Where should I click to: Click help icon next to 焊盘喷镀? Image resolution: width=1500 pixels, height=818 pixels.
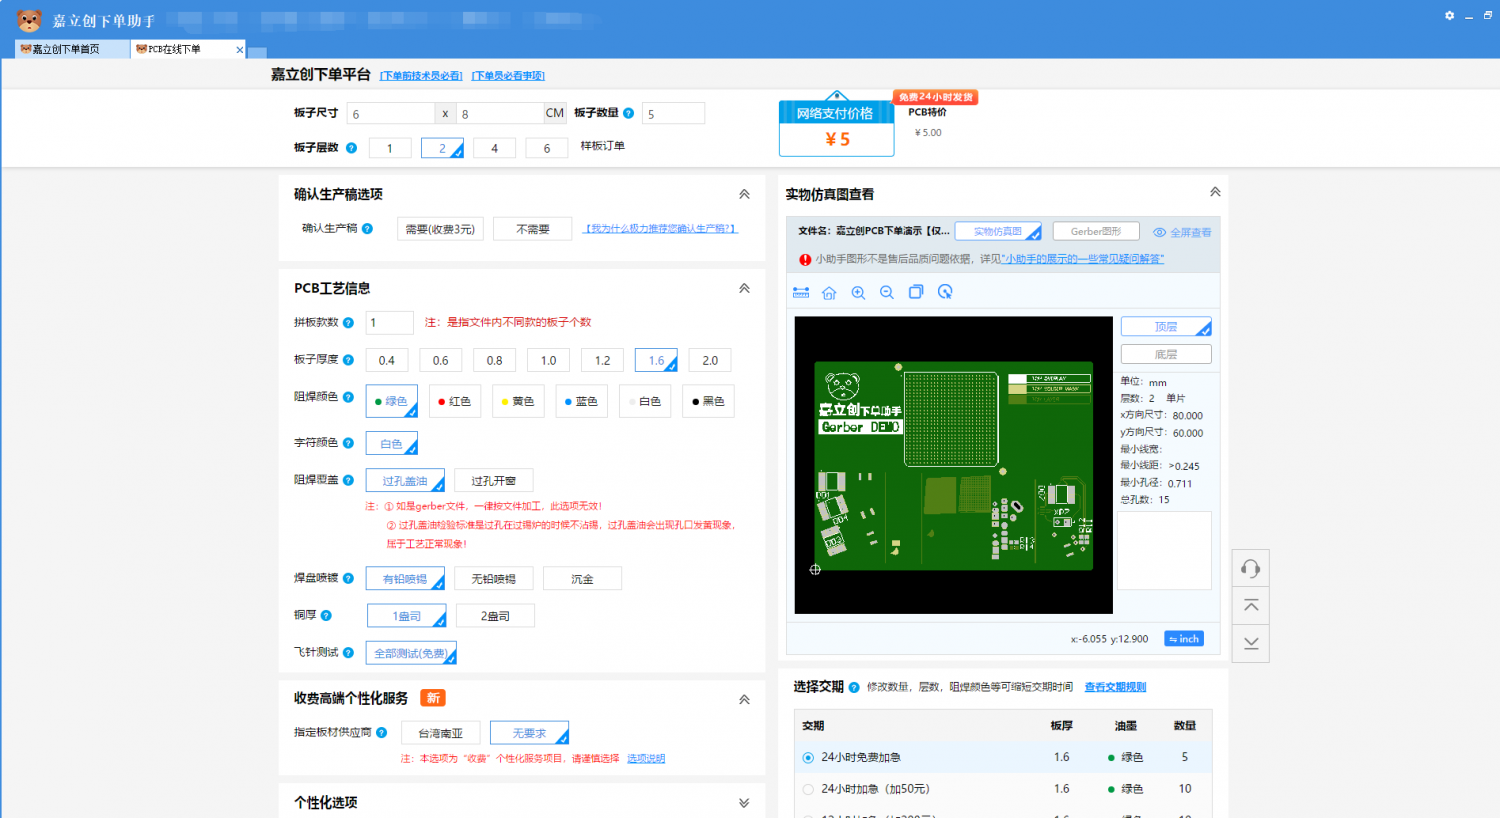348,578
